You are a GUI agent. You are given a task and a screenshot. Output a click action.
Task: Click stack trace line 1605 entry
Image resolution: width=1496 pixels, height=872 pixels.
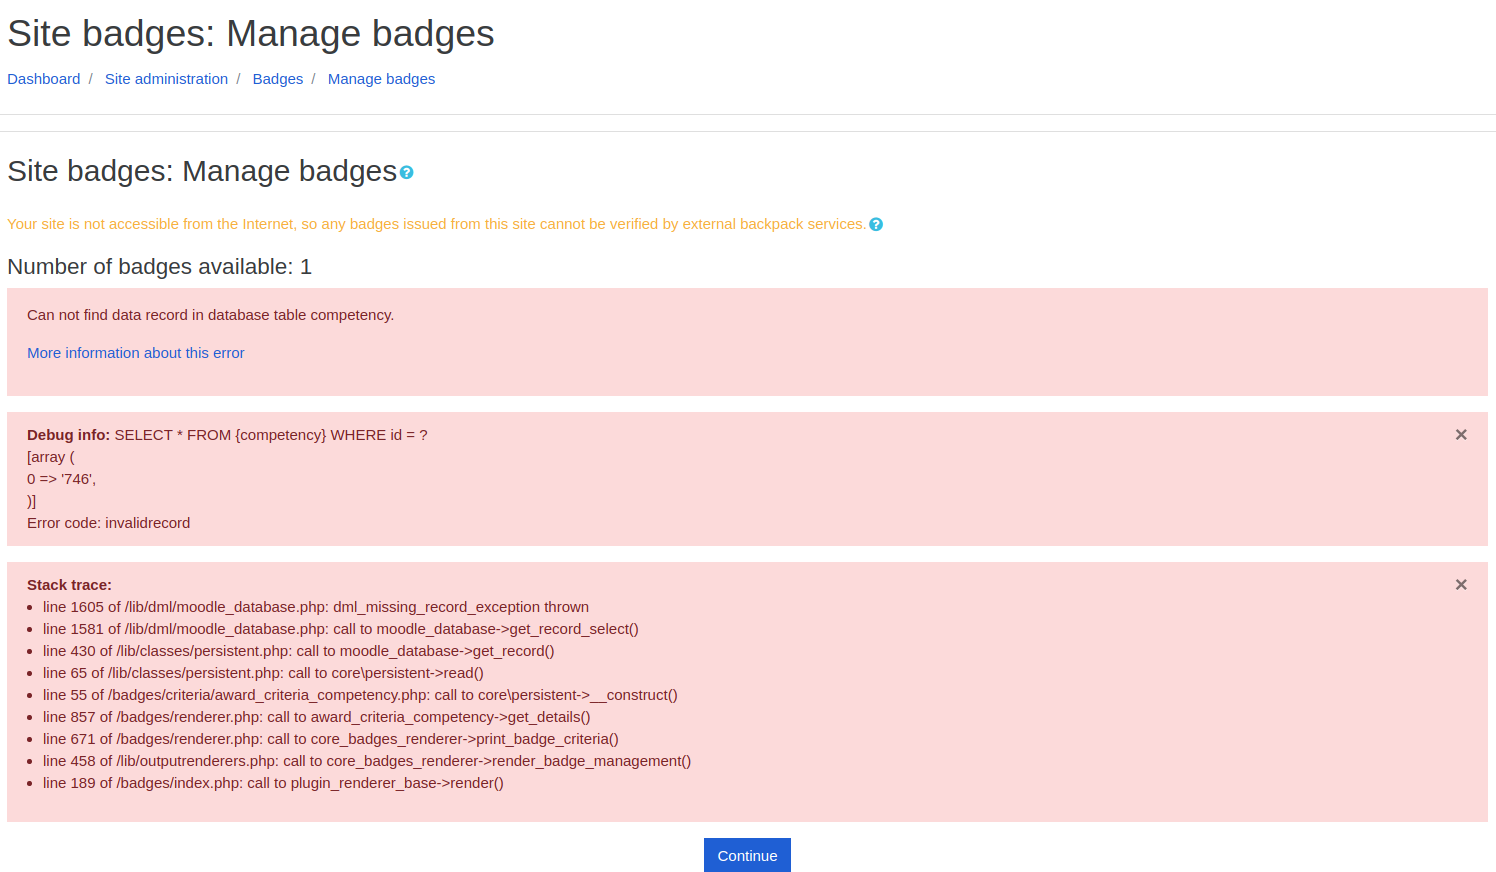pos(316,607)
